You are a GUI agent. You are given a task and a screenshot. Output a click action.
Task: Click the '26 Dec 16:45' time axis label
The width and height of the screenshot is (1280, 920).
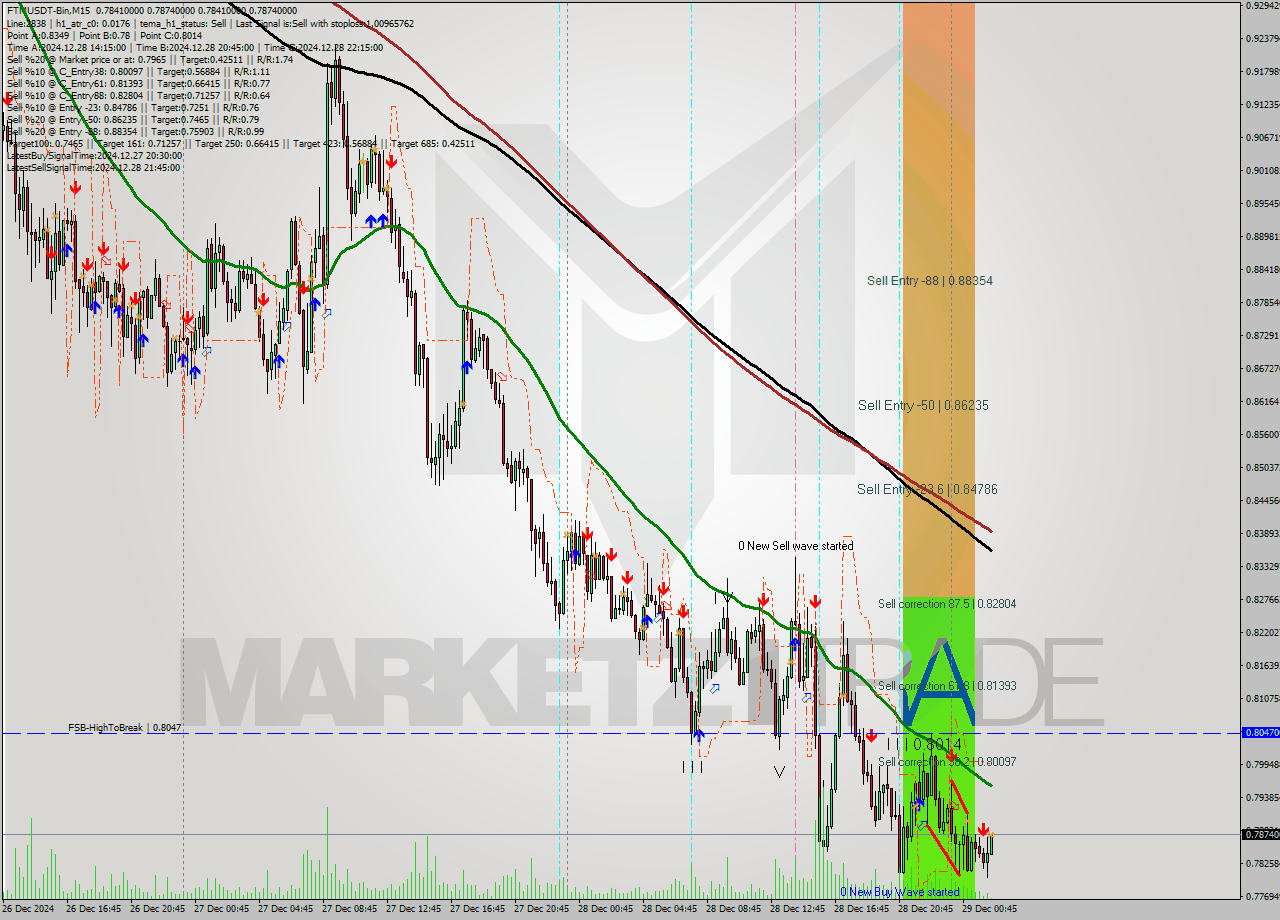tap(92, 910)
